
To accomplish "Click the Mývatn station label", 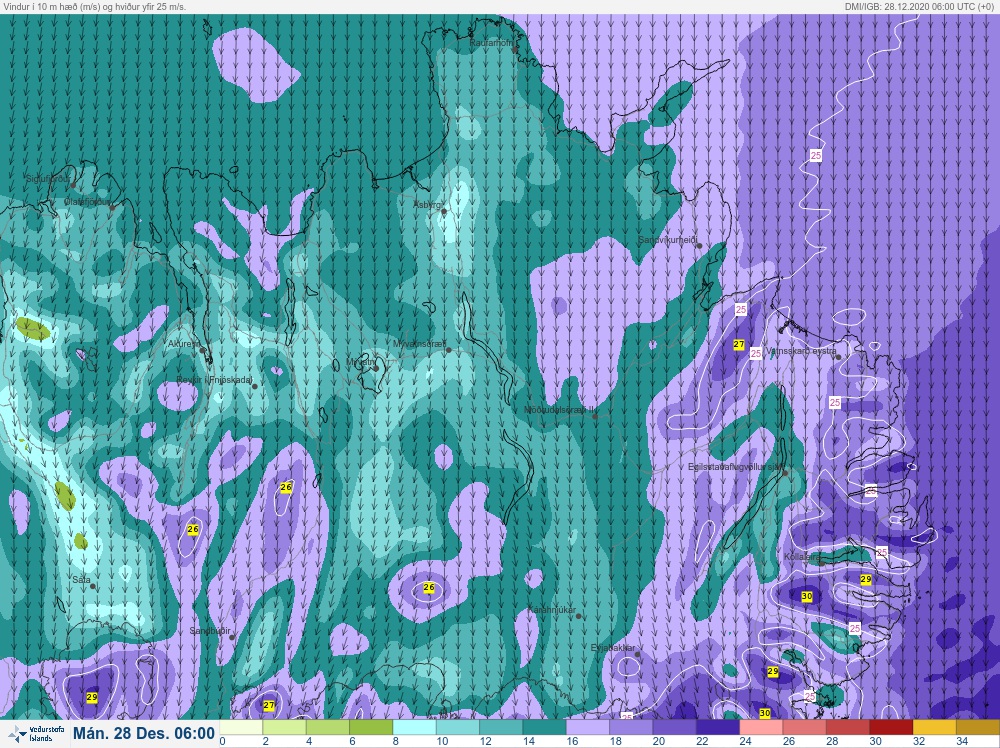I will tap(360, 362).
